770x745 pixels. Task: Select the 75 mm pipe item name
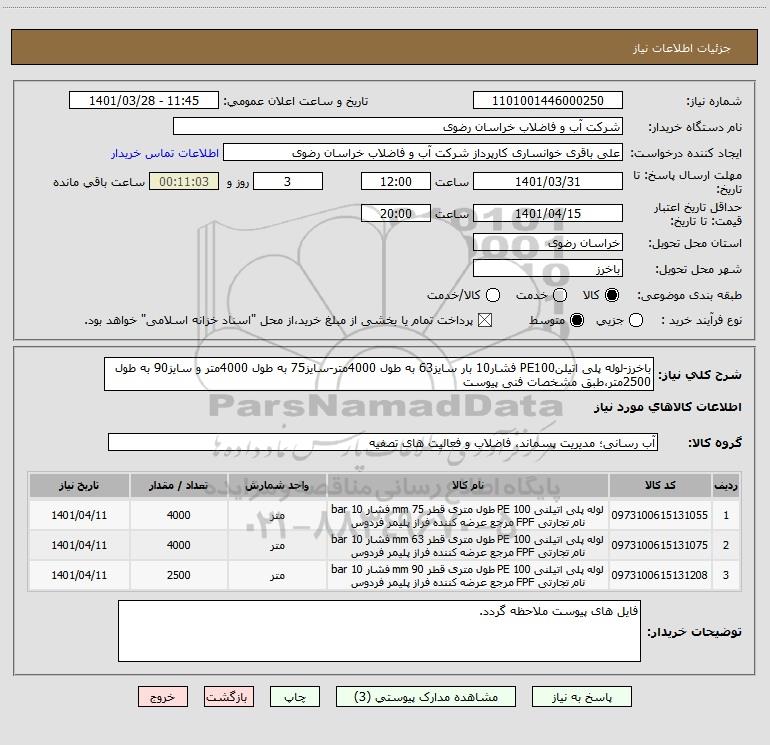click(468, 516)
